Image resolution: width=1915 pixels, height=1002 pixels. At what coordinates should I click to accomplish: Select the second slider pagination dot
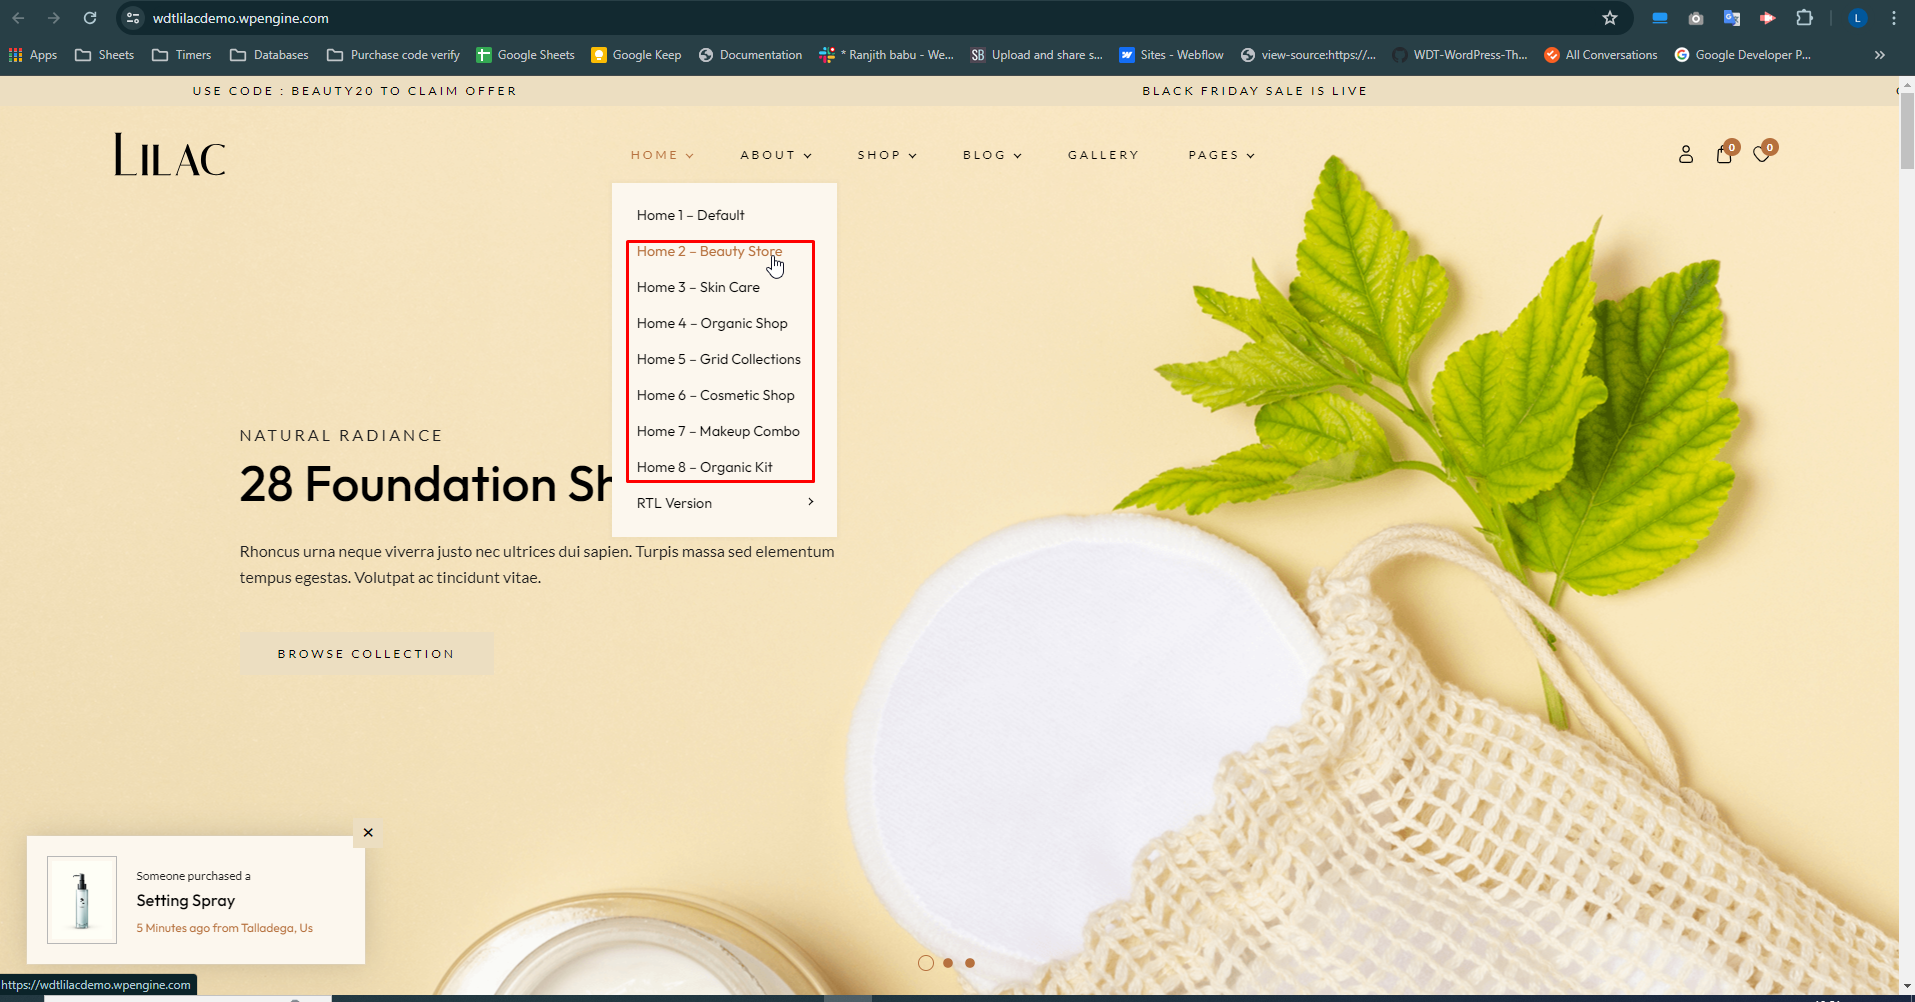pos(948,963)
